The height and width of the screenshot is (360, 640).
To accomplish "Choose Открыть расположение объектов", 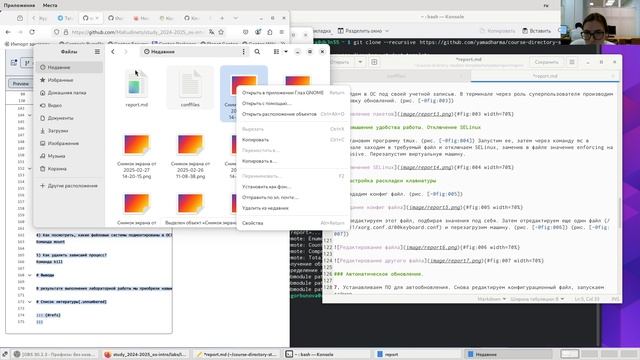I will (x=293, y=114).
